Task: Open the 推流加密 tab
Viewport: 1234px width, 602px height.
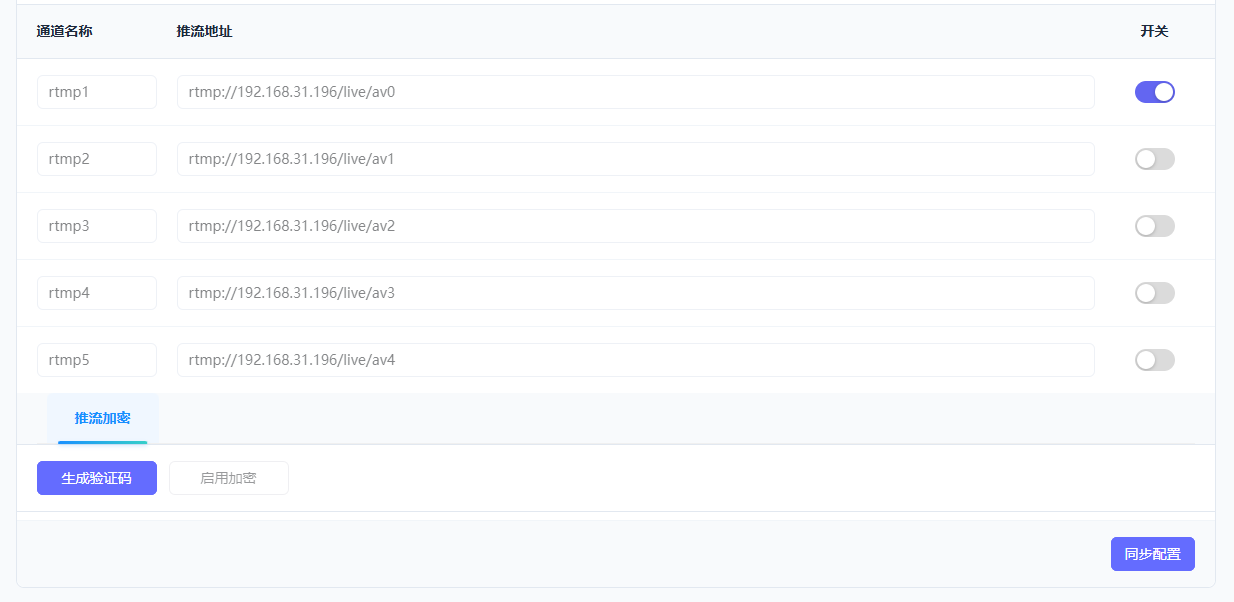Action: pyautogui.click(x=102, y=418)
